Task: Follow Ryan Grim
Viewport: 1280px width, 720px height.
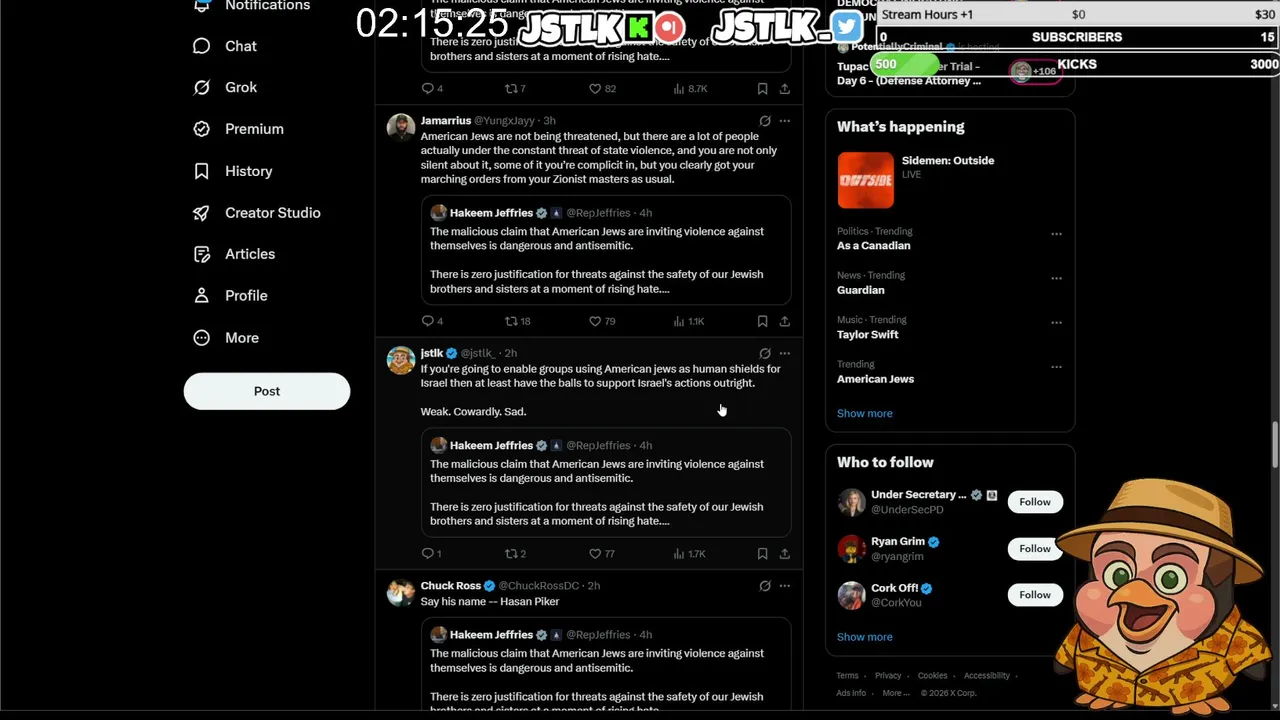Action: pos(1035,548)
